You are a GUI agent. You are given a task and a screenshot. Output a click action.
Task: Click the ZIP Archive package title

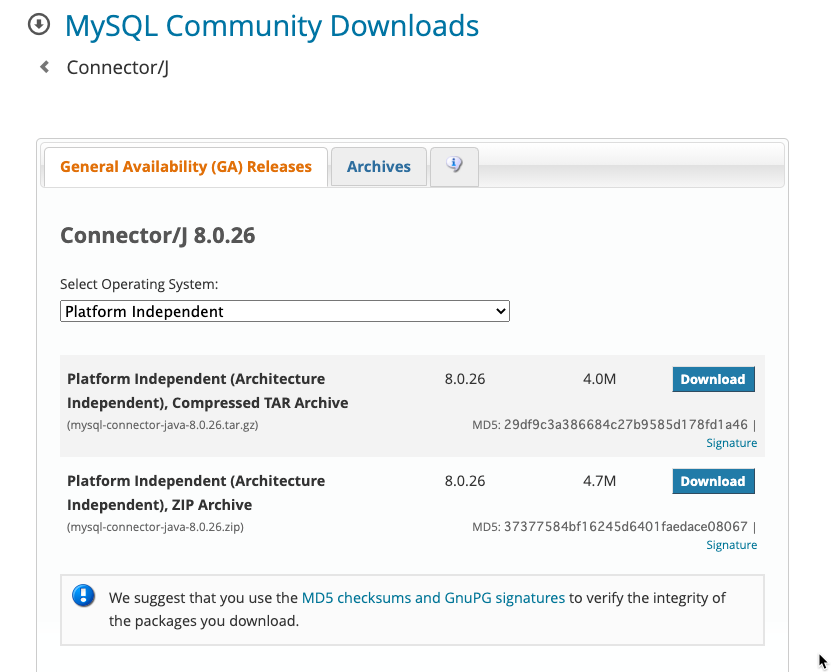(x=196, y=493)
